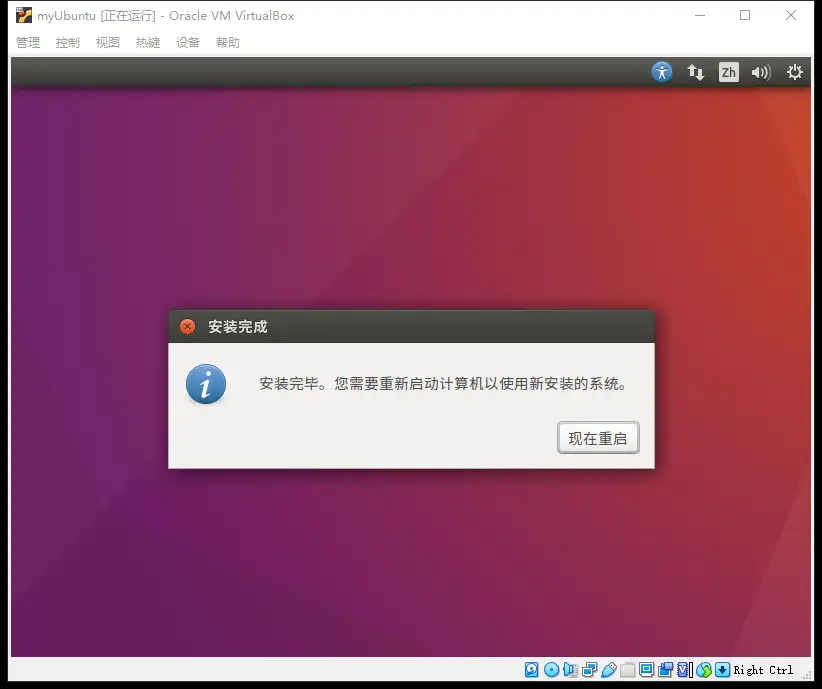Image resolution: width=822 pixels, height=689 pixels.
Task: Open the power gear system menu
Action: (795, 72)
